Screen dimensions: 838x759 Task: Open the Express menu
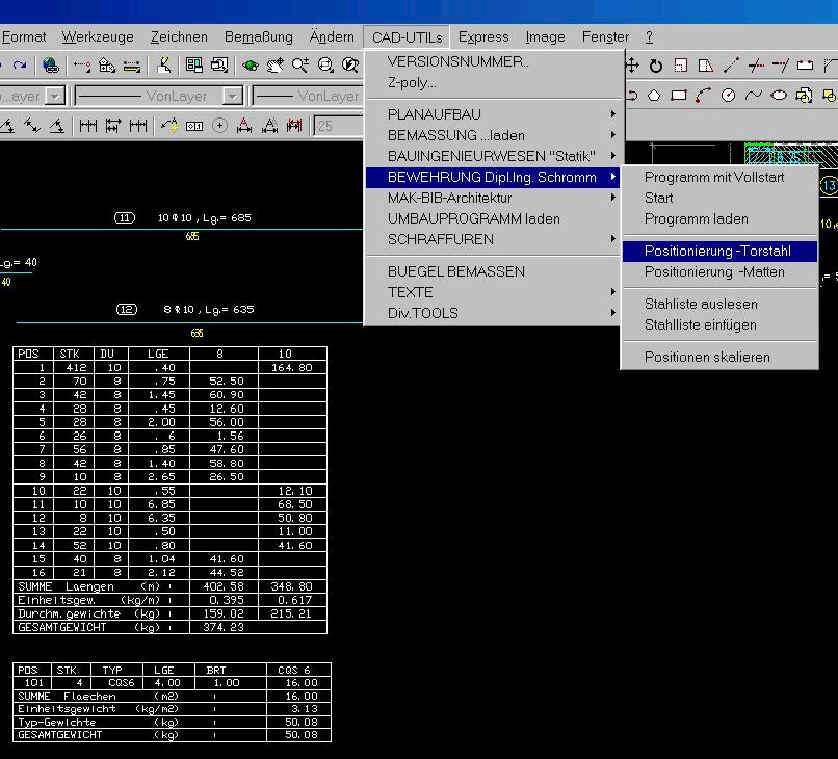click(x=483, y=37)
